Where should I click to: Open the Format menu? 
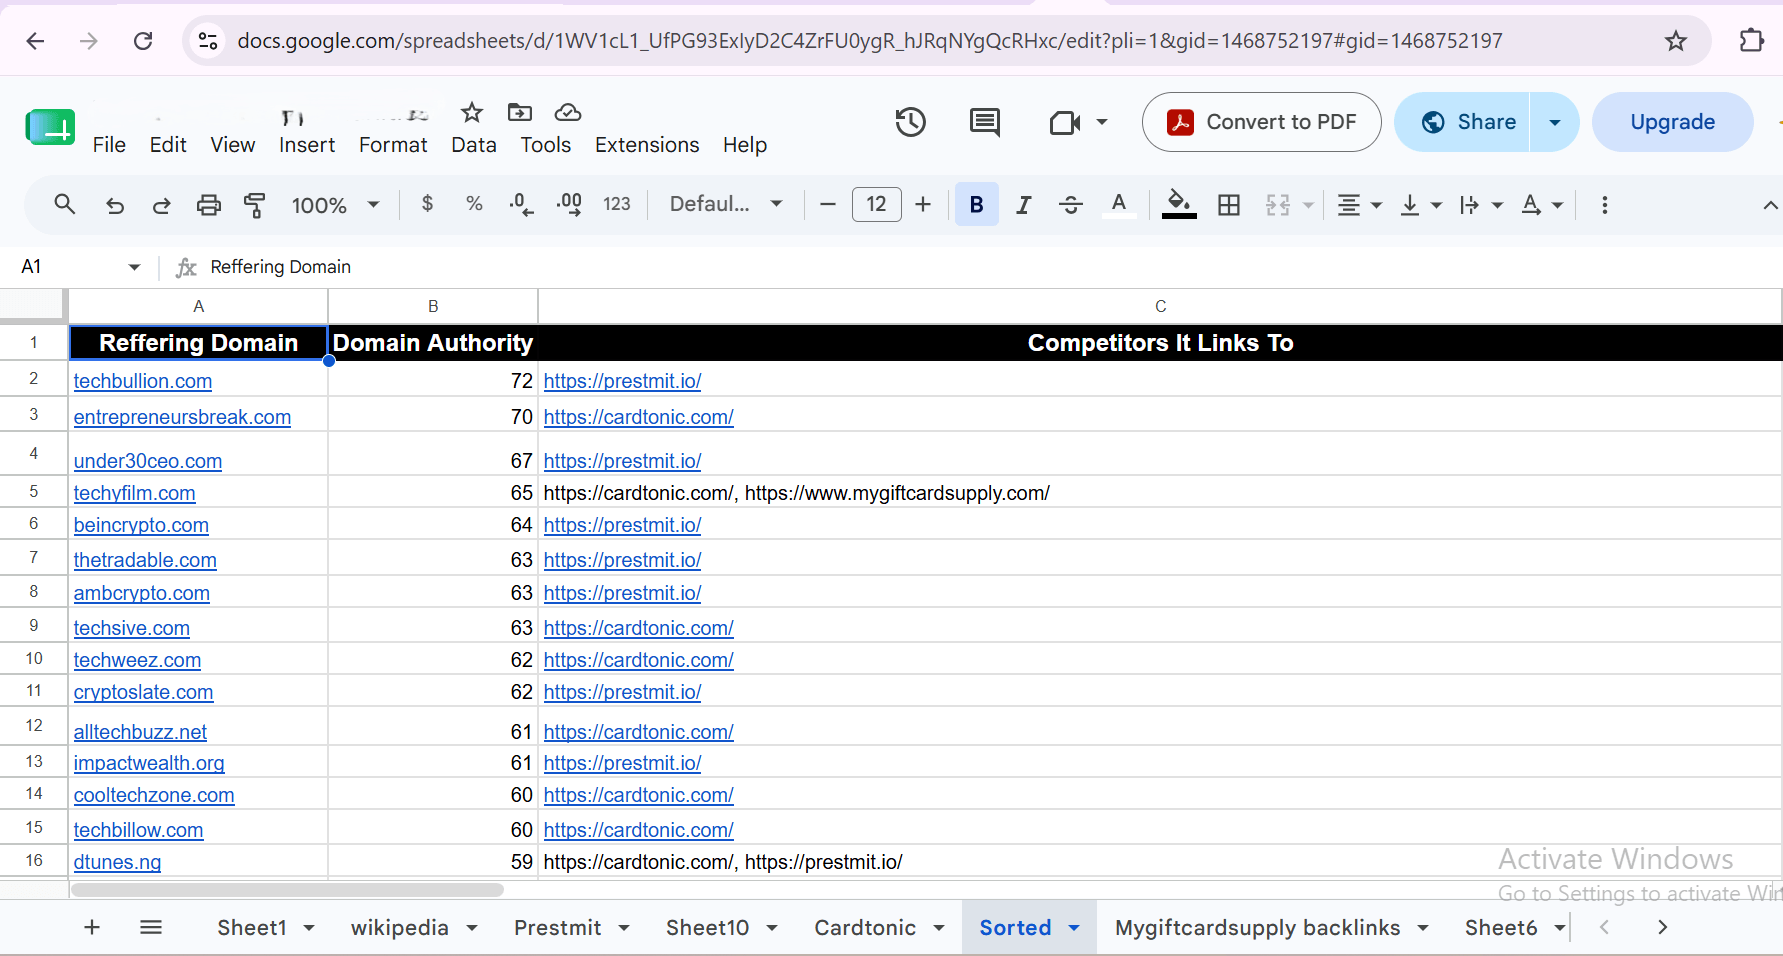(393, 145)
